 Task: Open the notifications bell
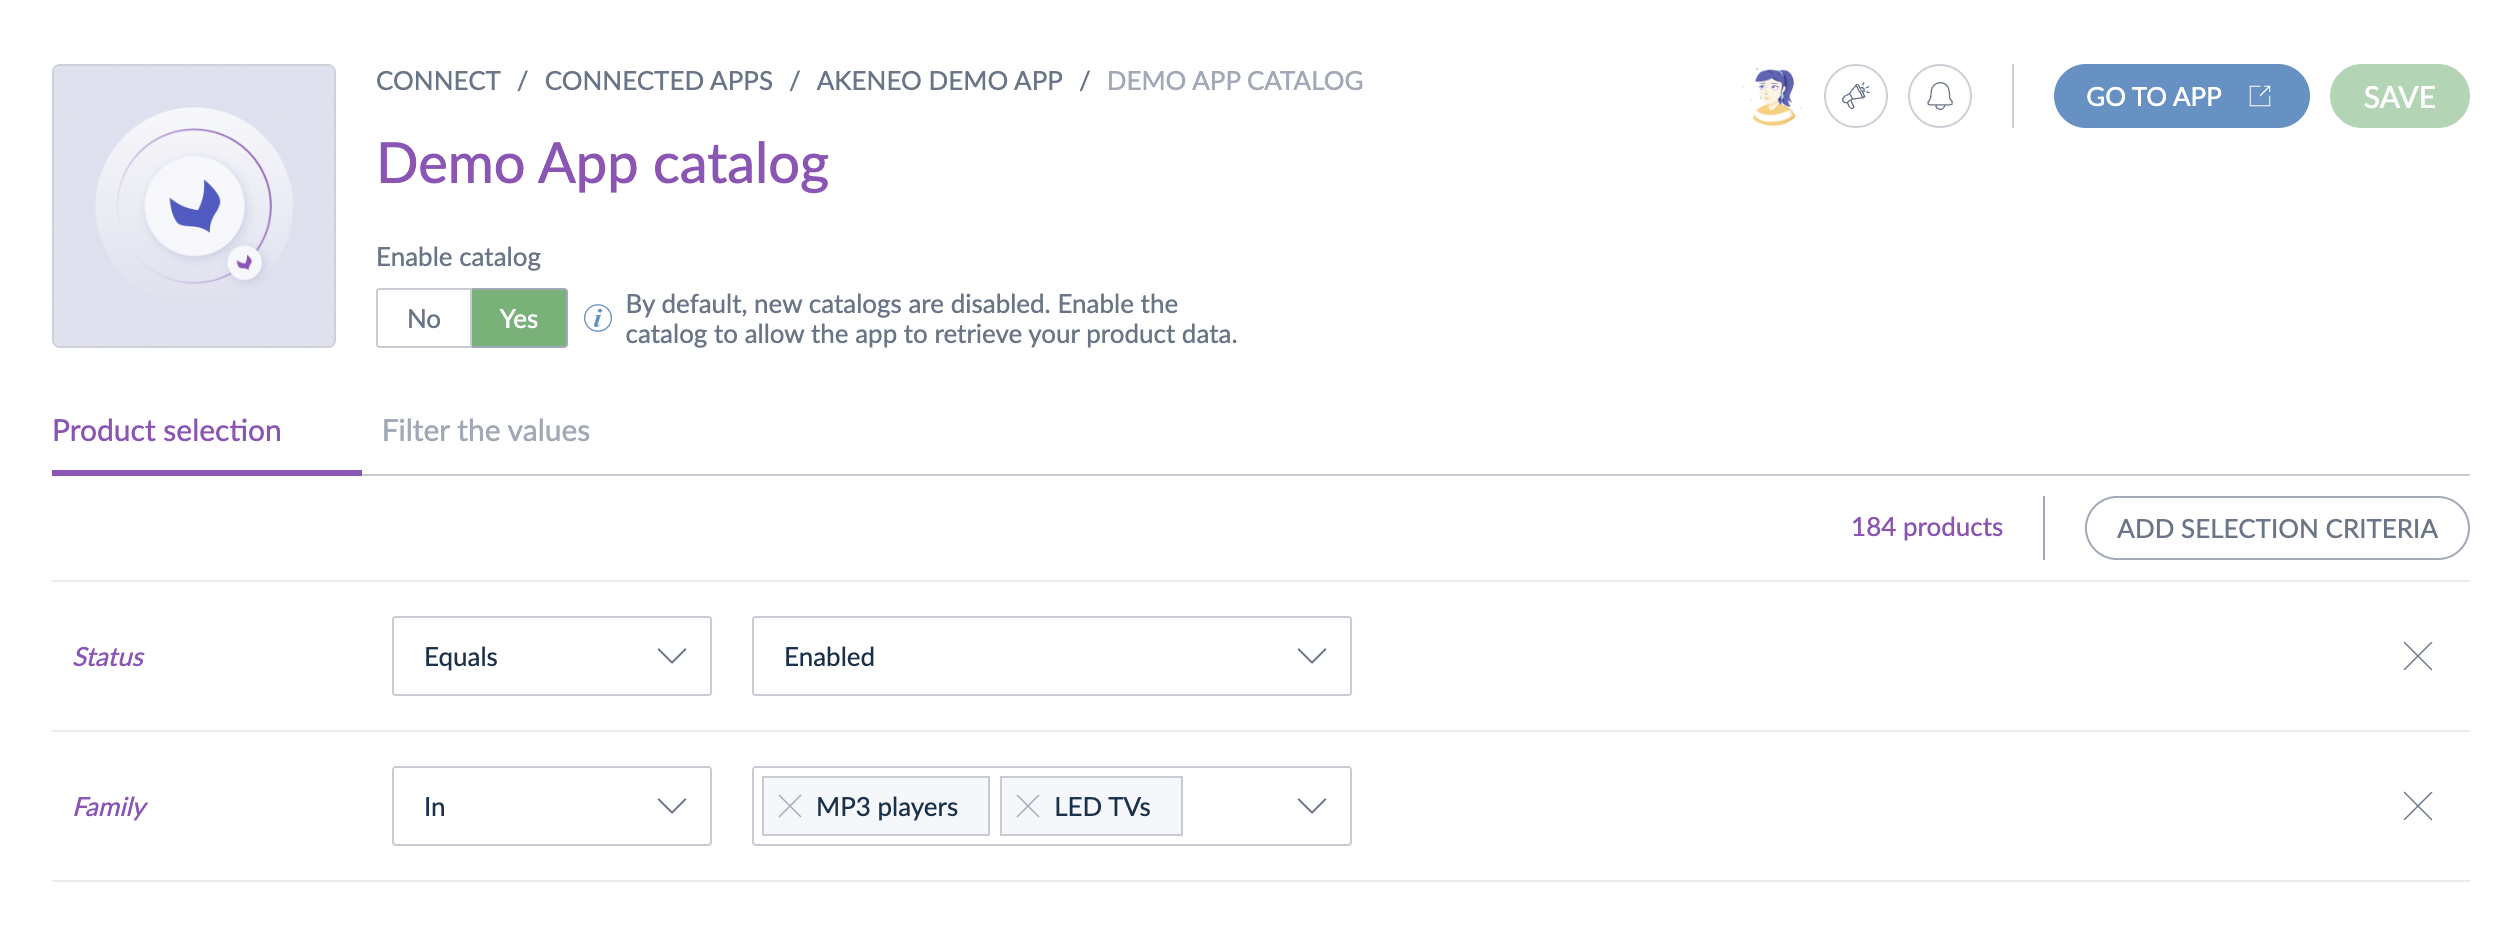[1939, 96]
